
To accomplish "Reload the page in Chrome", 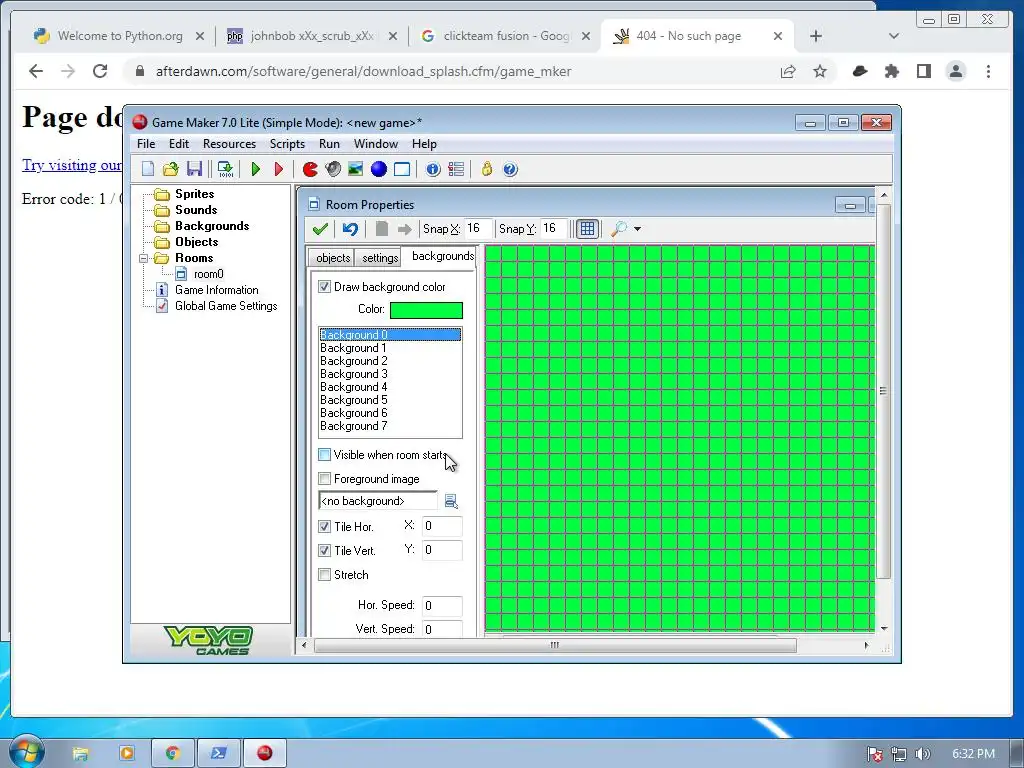I will [100, 71].
